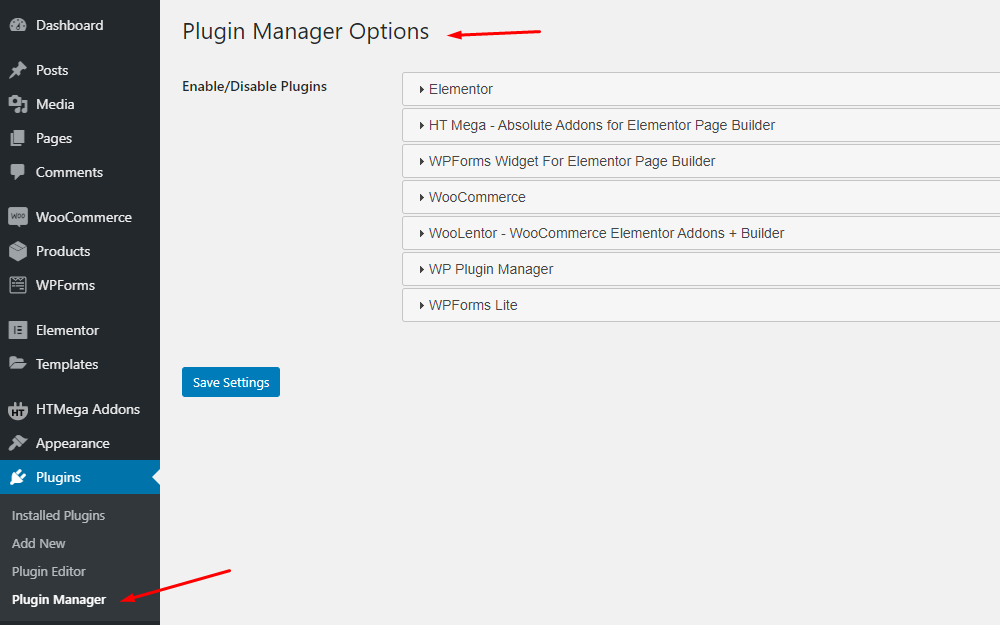The width and height of the screenshot is (1000, 625).
Task: Click the Save Settings button
Action: (x=230, y=382)
